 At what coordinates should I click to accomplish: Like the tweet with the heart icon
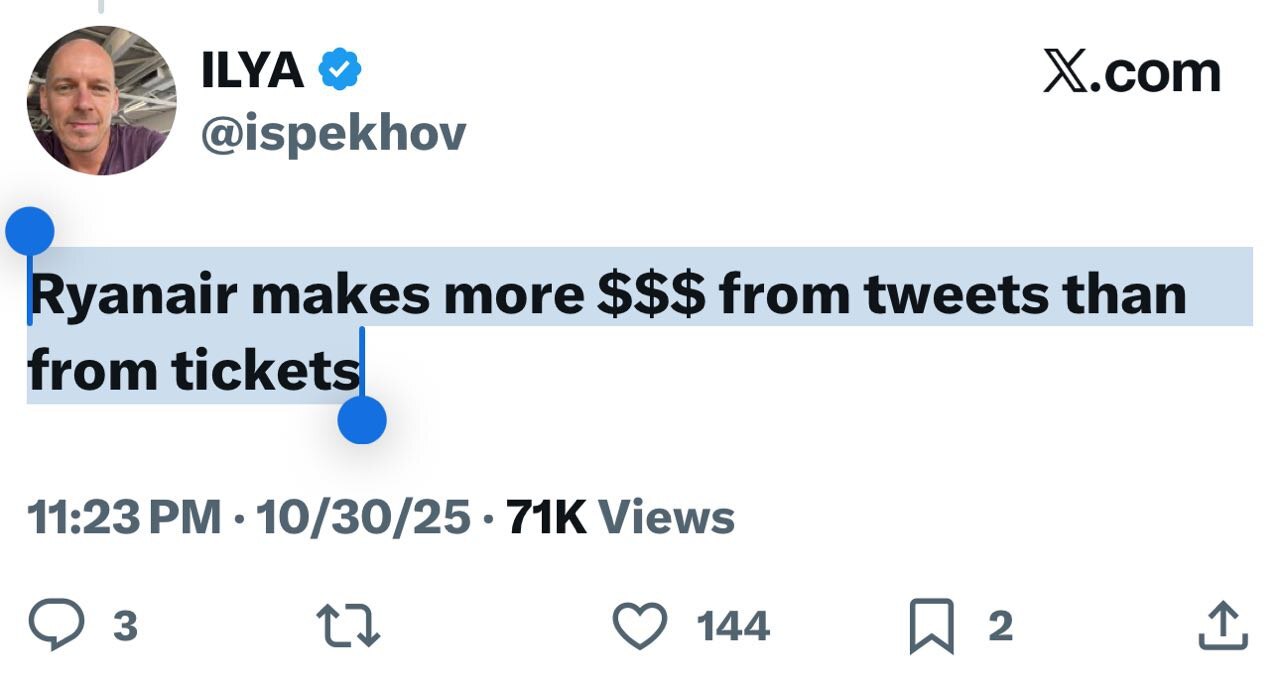click(639, 626)
